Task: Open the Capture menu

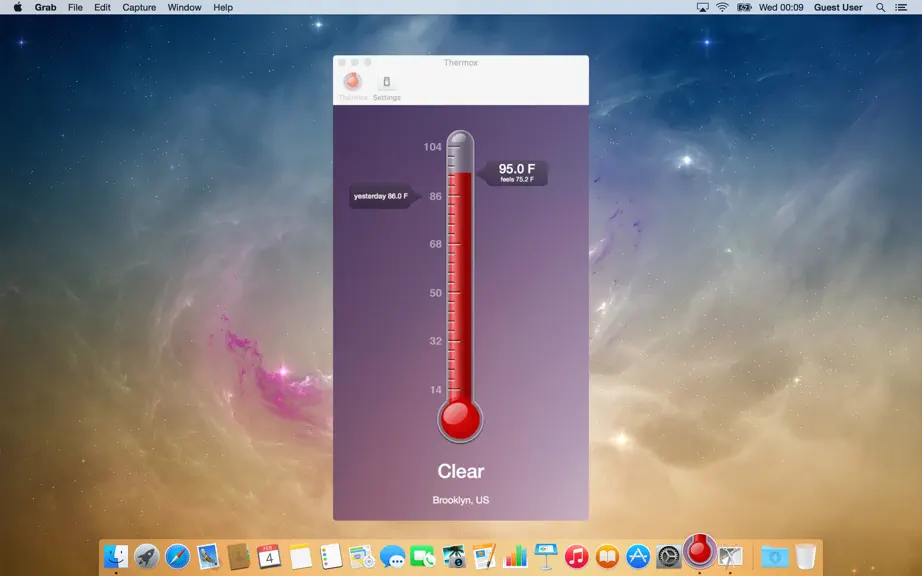Action: tap(139, 8)
